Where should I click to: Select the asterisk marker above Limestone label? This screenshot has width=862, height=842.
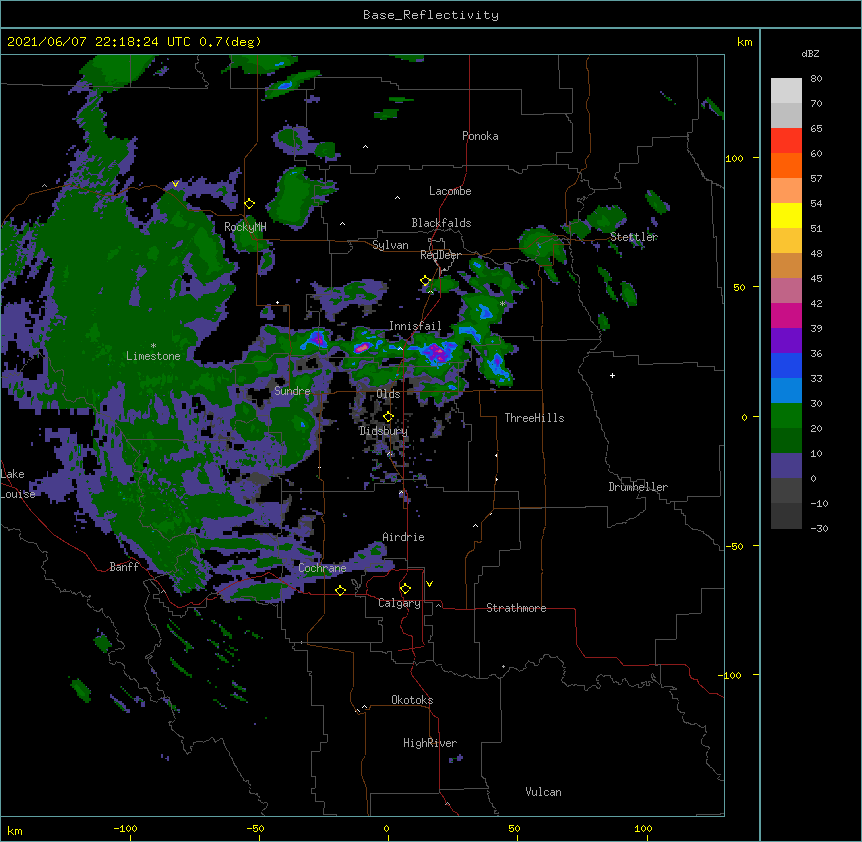point(153,346)
